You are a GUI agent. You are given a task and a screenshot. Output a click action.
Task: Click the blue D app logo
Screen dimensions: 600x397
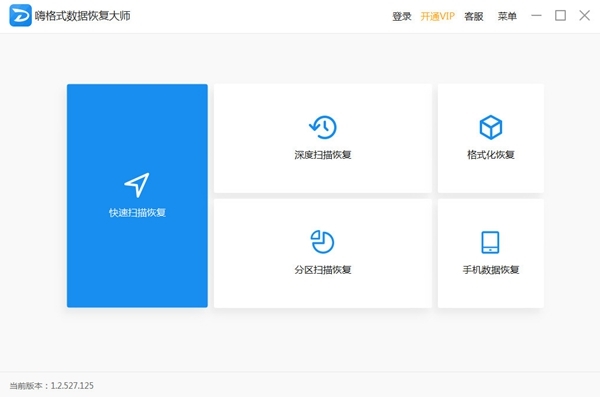(x=20, y=15)
